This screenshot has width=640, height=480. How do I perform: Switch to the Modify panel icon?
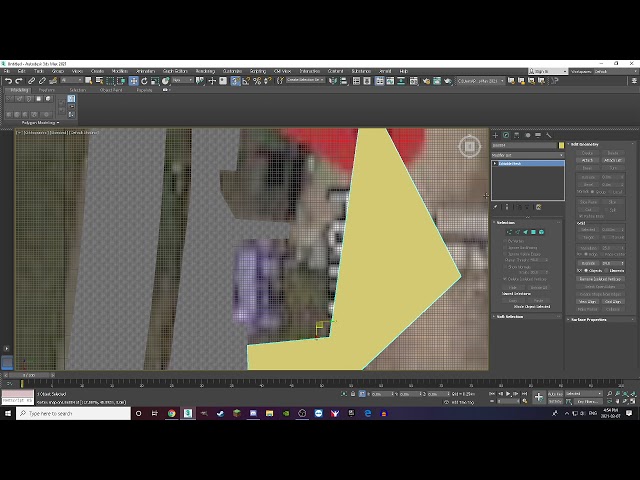506,135
